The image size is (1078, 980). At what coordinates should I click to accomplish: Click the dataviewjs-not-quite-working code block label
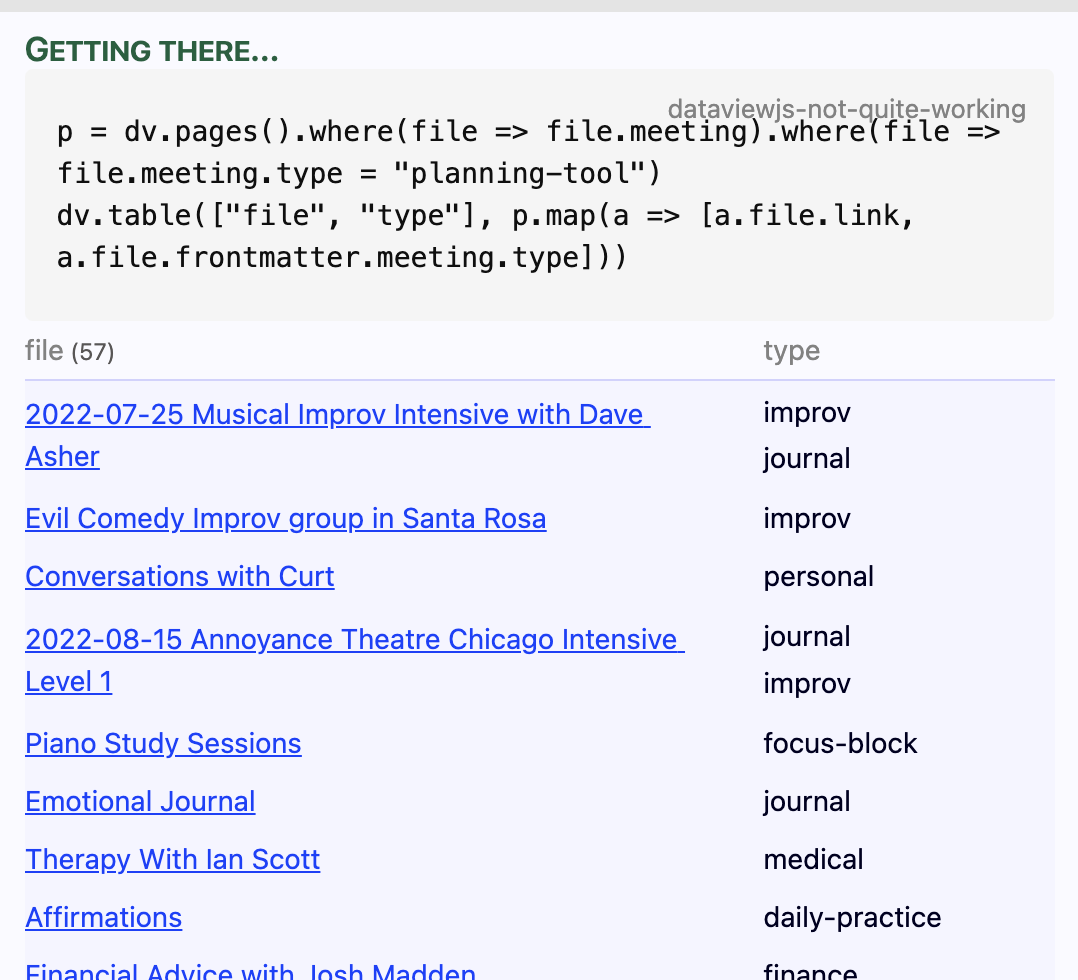[x=846, y=109]
